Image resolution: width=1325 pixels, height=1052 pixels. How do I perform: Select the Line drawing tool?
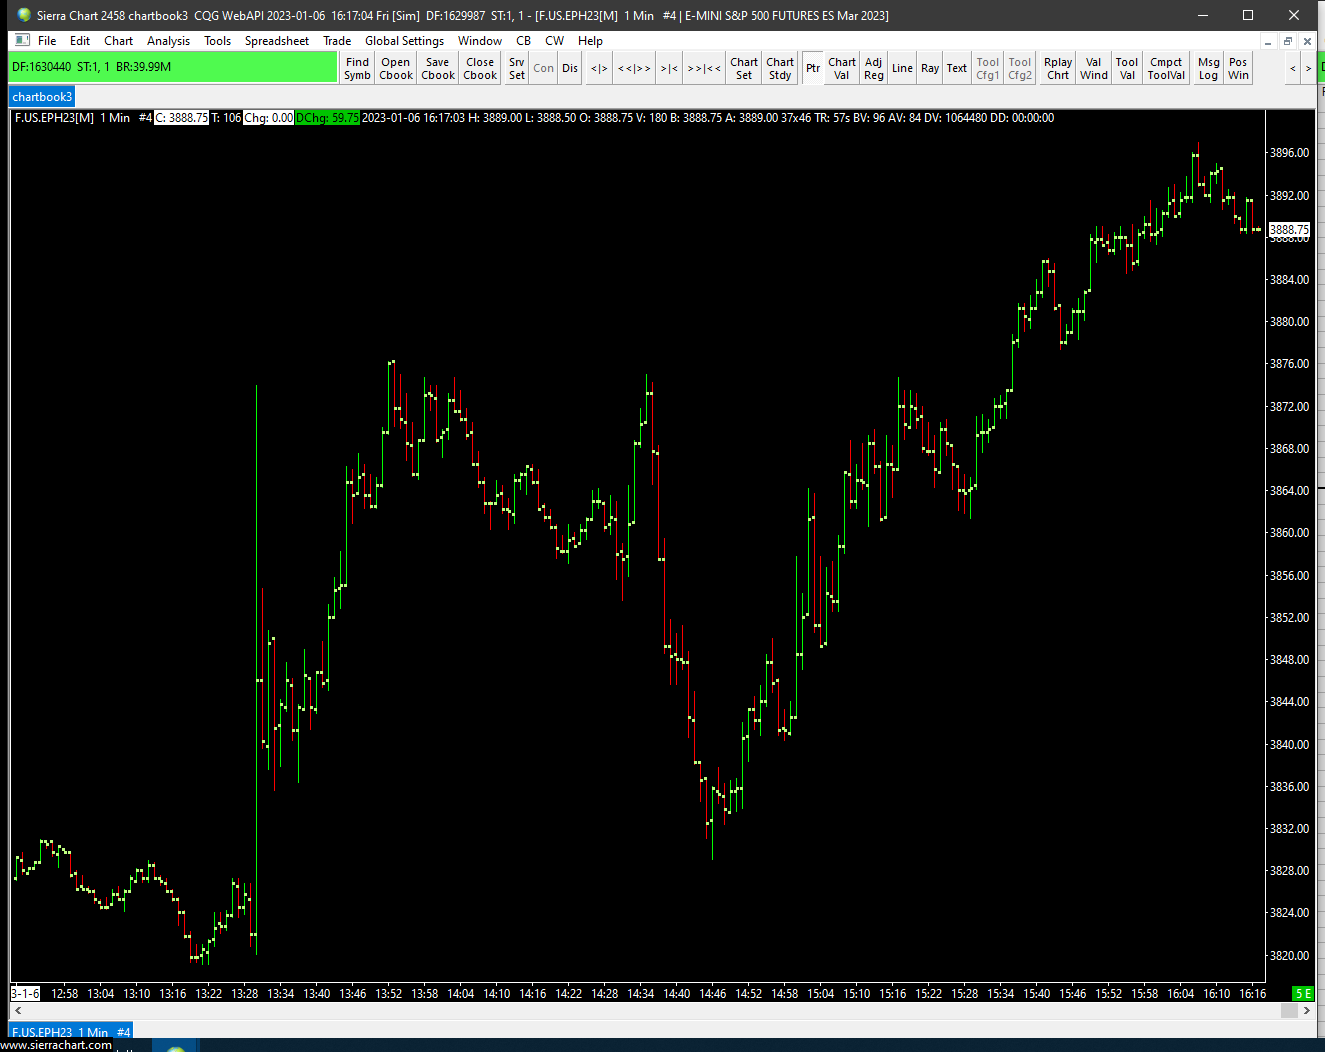click(x=902, y=68)
